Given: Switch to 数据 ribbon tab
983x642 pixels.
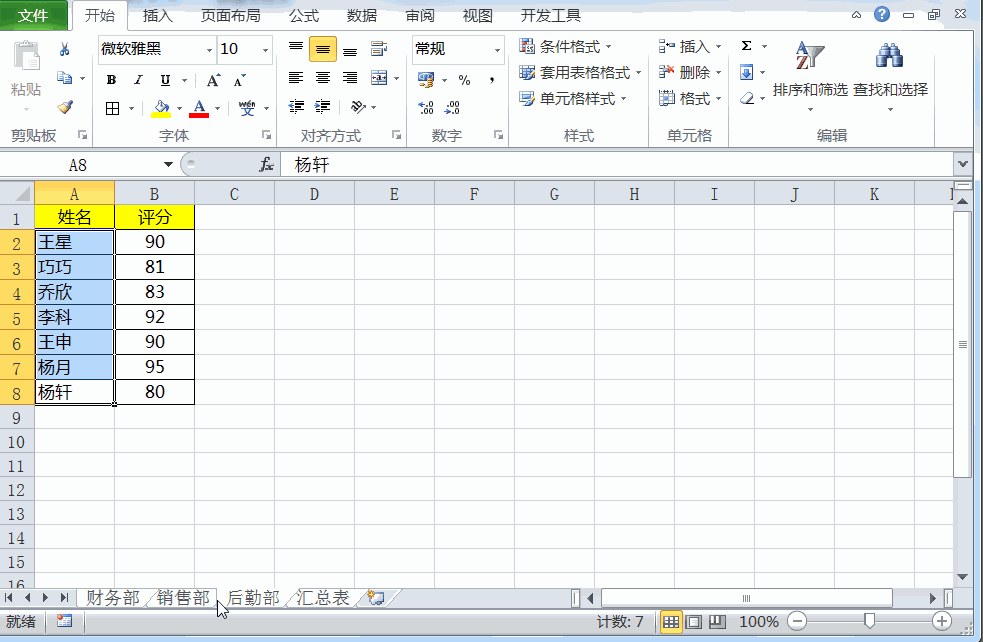Looking at the screenshot, I should tap(362, 16).
